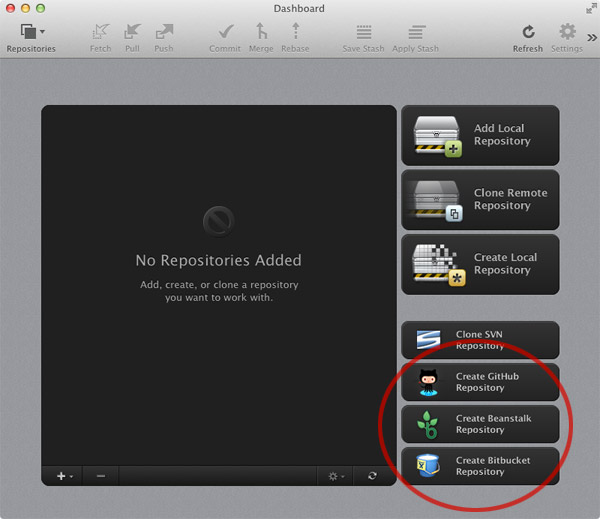Image resolution: width=600 pixels, height=519 pixels.
Task: Open Settings gear in toolbar
Action: coord(567,34)
